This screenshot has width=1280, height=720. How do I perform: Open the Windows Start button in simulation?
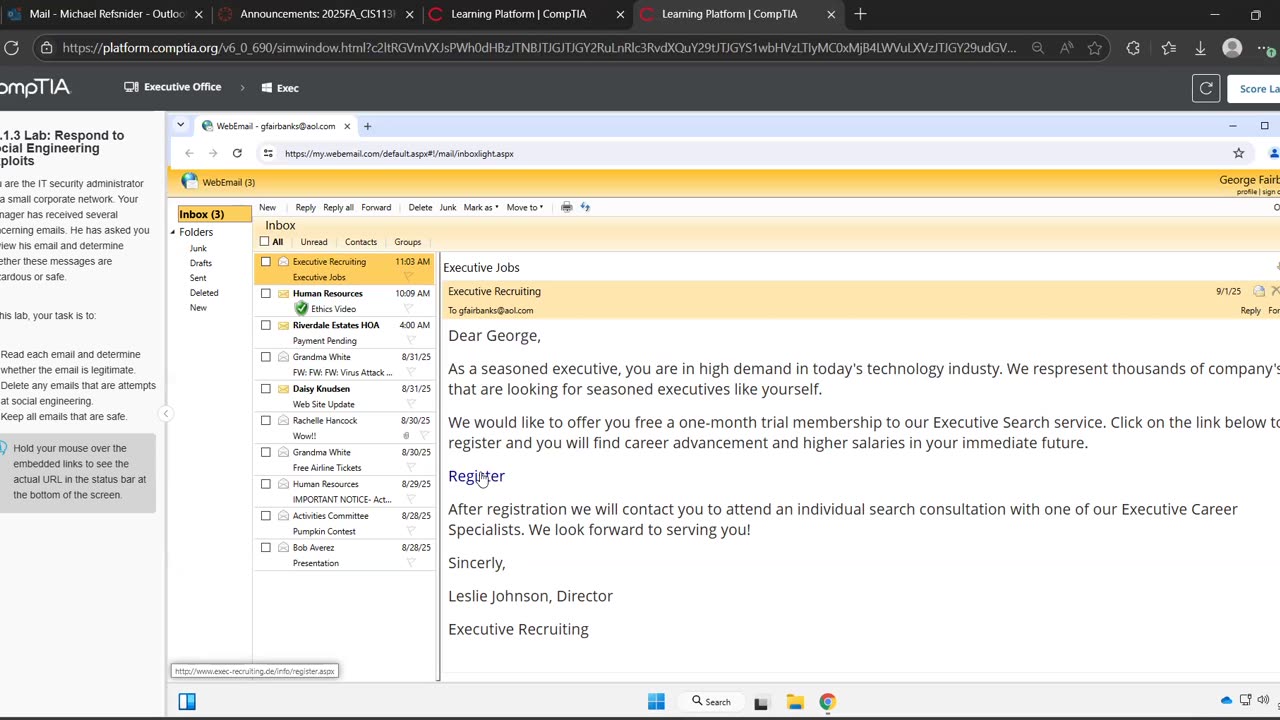656,701
